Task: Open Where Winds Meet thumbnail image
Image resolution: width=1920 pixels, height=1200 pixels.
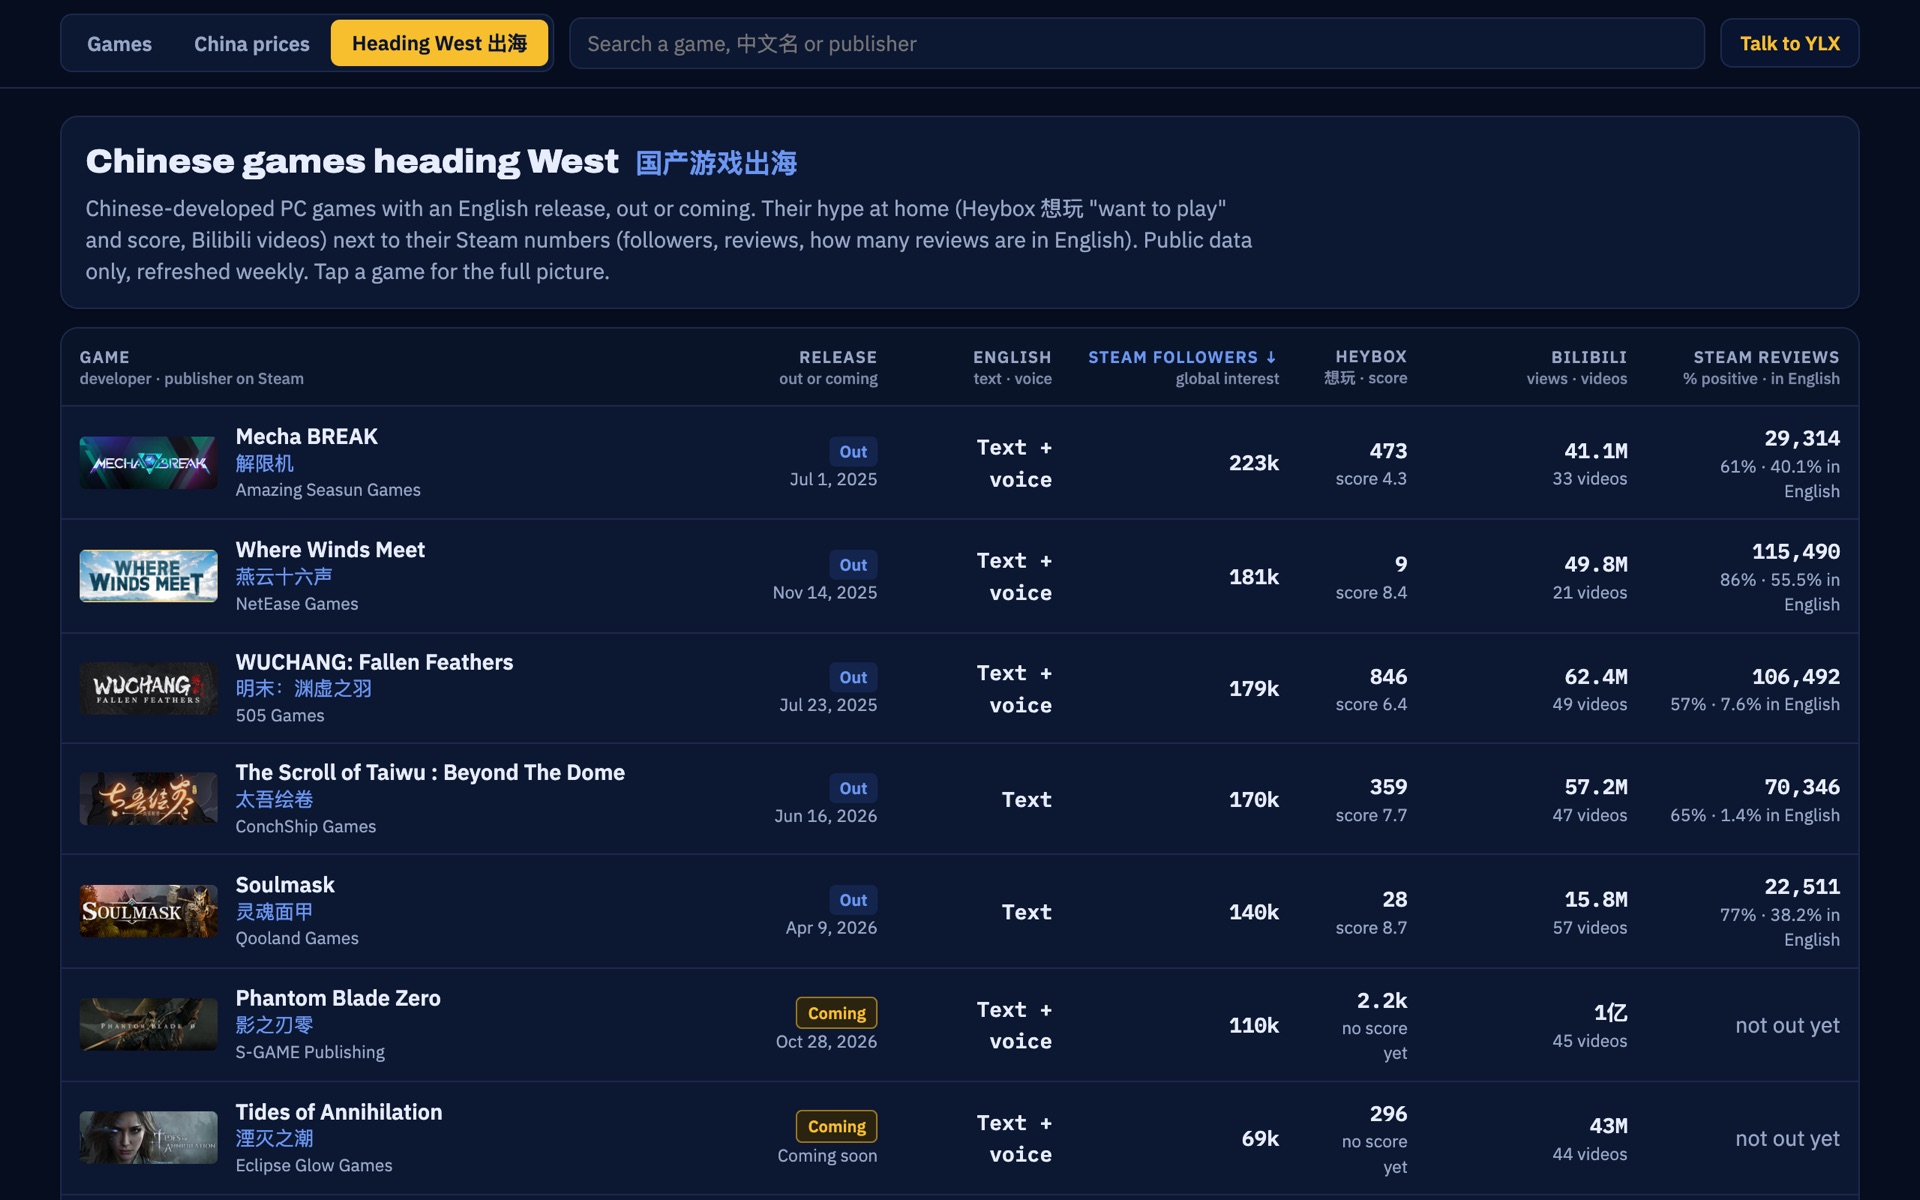Action: [148, 575]
